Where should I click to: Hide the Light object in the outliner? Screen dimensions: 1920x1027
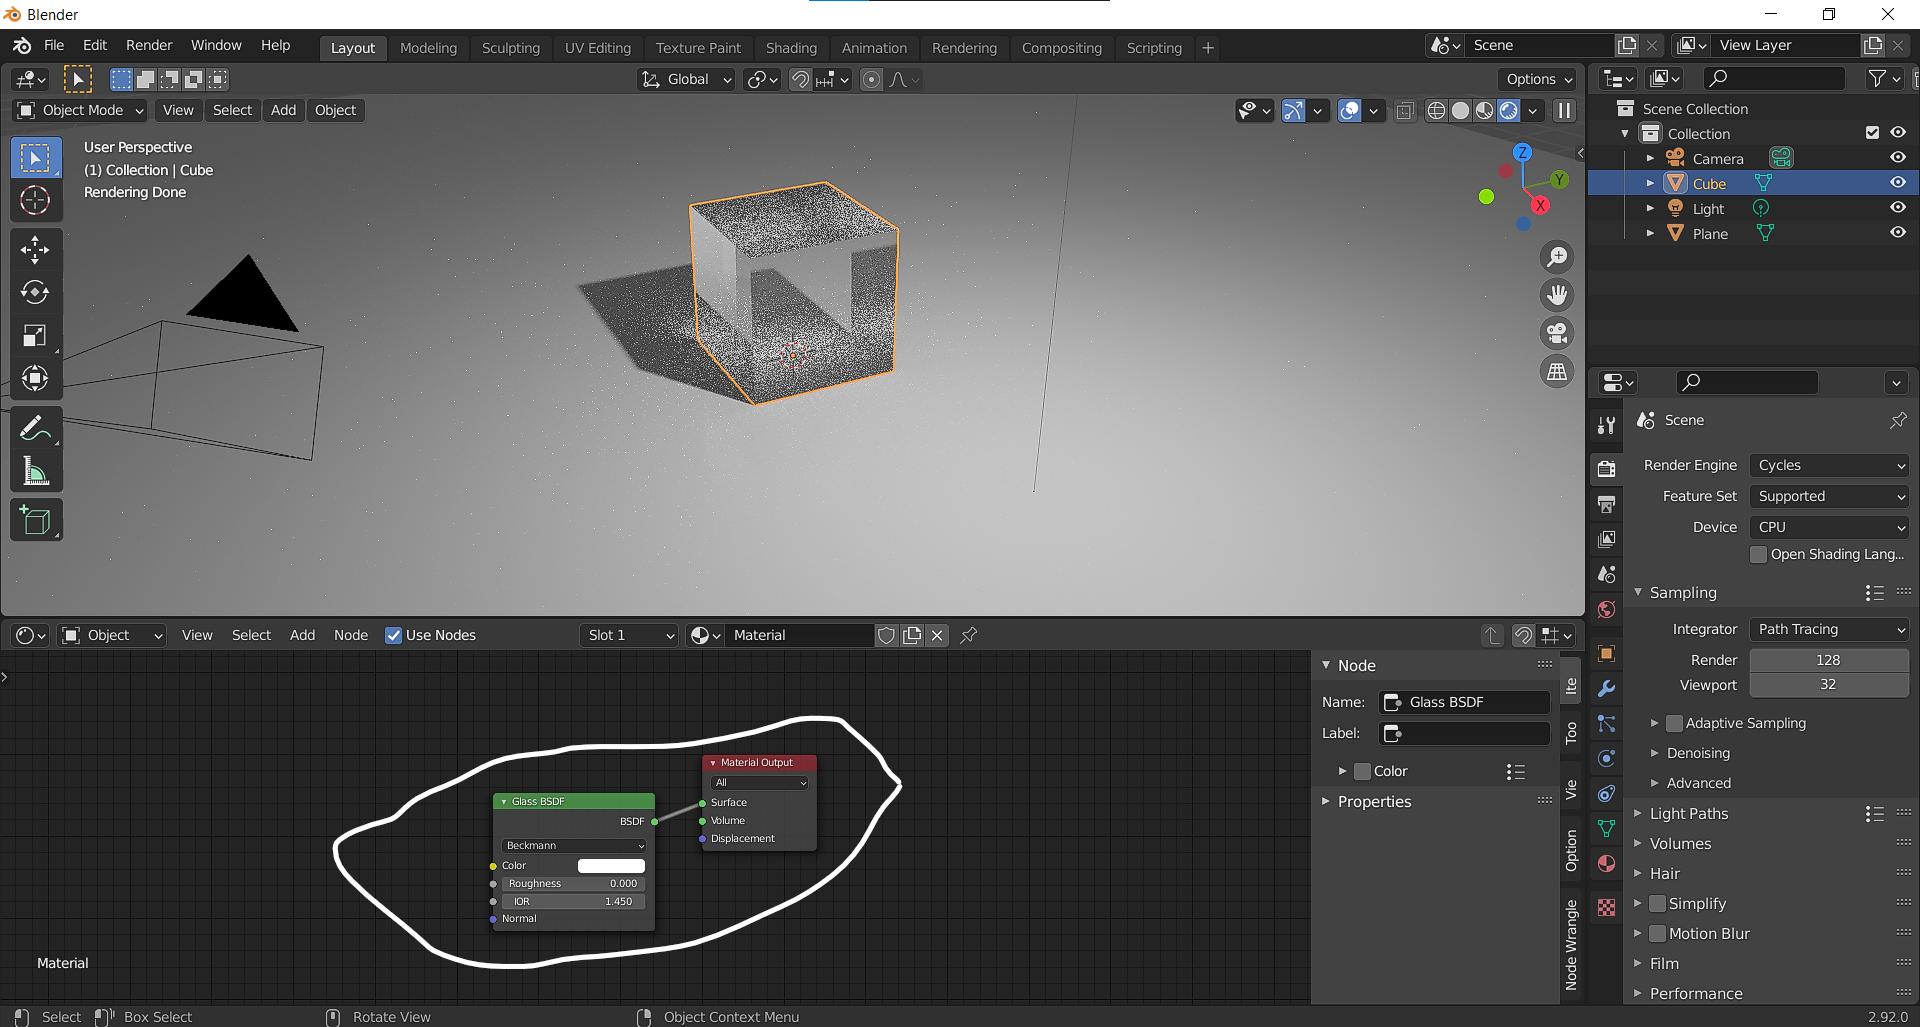1898,208
